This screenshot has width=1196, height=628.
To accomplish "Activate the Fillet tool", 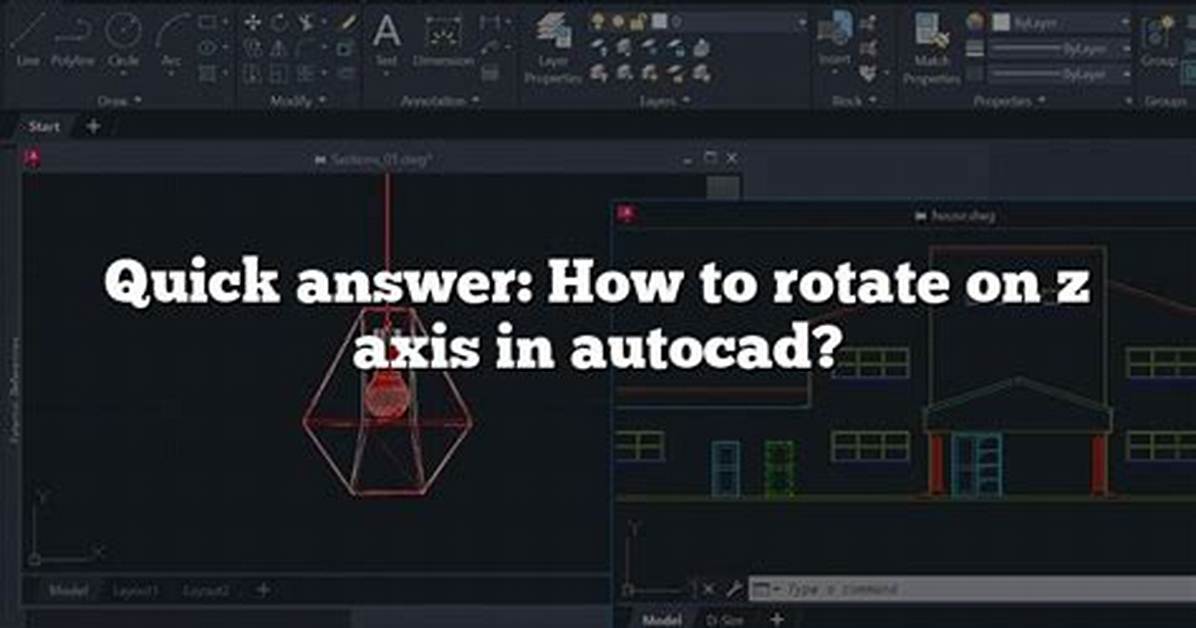I will [305, 48].
